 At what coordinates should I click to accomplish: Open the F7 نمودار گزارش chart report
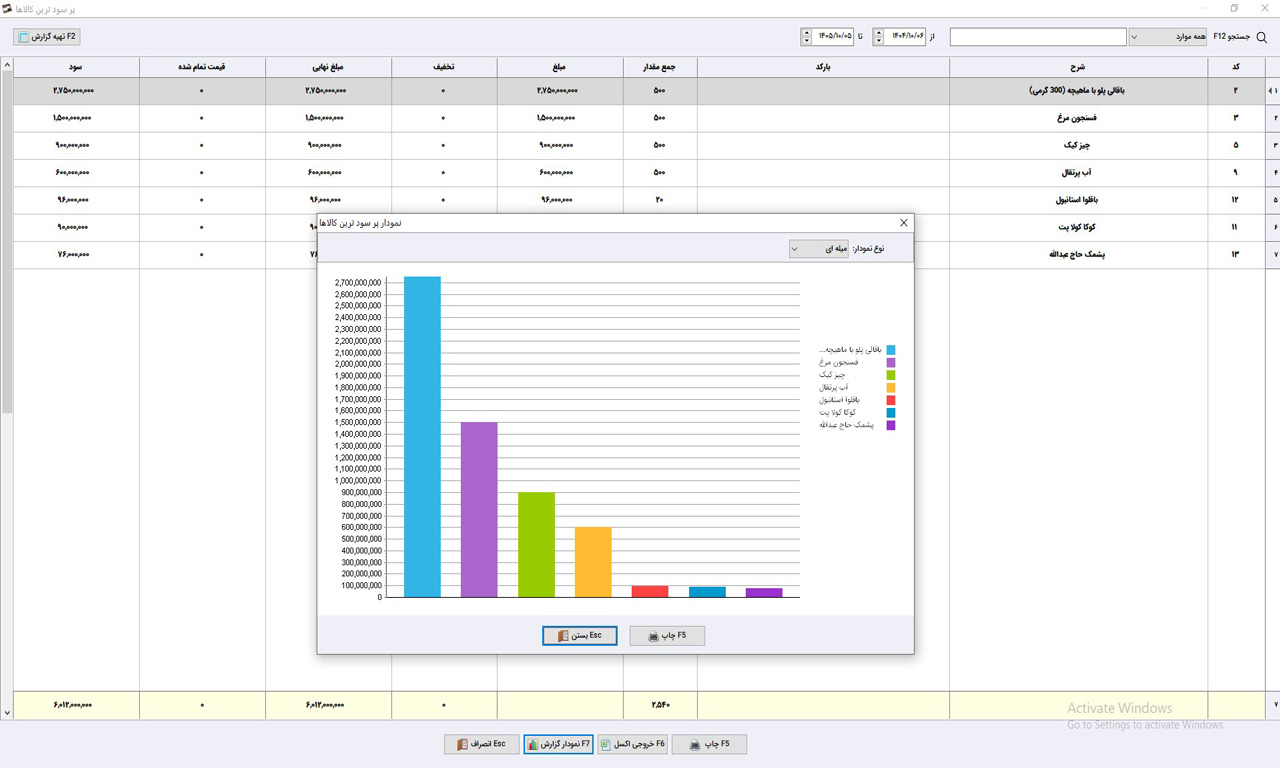tap(558, 745)
